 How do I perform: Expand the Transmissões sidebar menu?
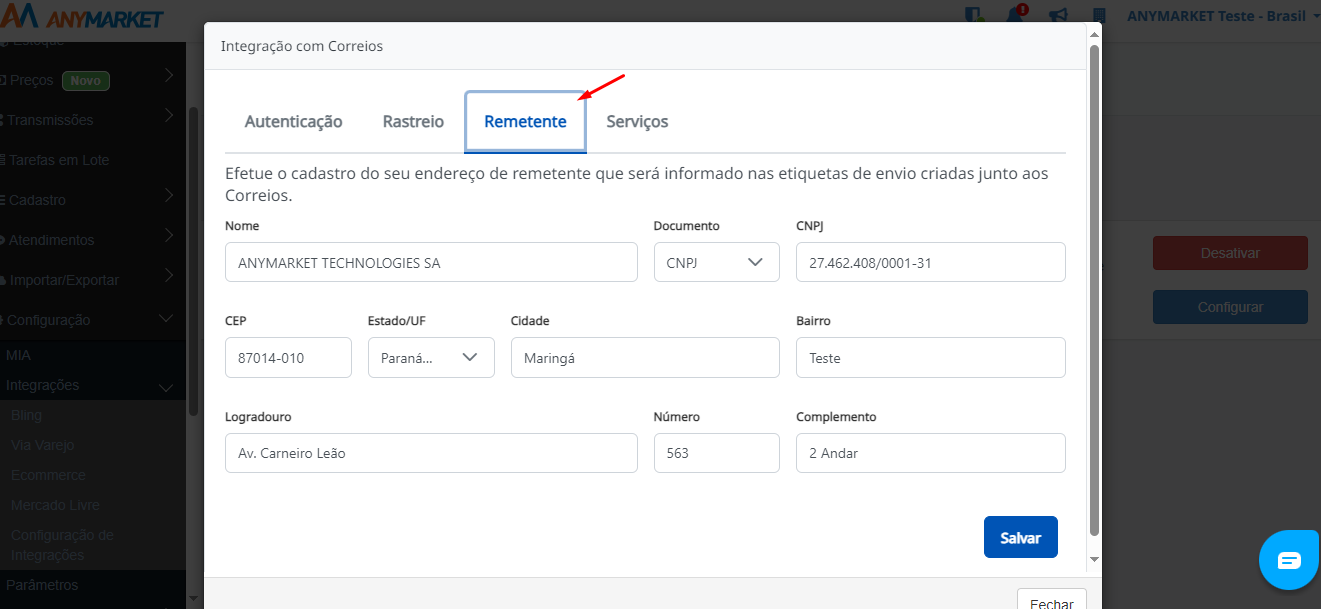(x=93, y=120)
